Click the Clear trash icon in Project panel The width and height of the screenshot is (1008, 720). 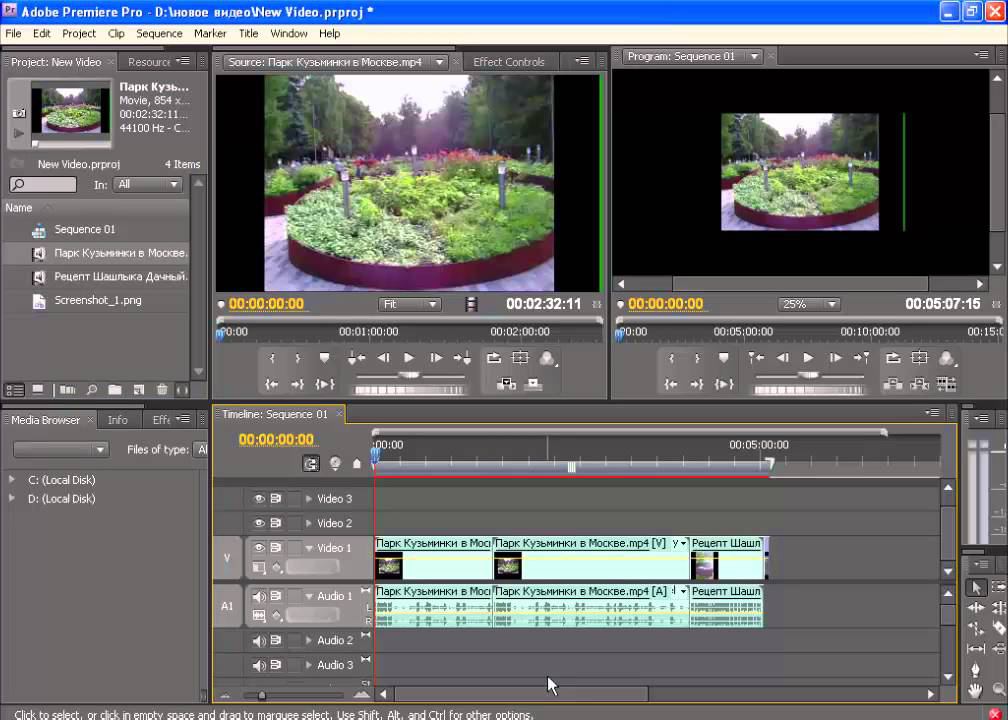click(160, 390)
